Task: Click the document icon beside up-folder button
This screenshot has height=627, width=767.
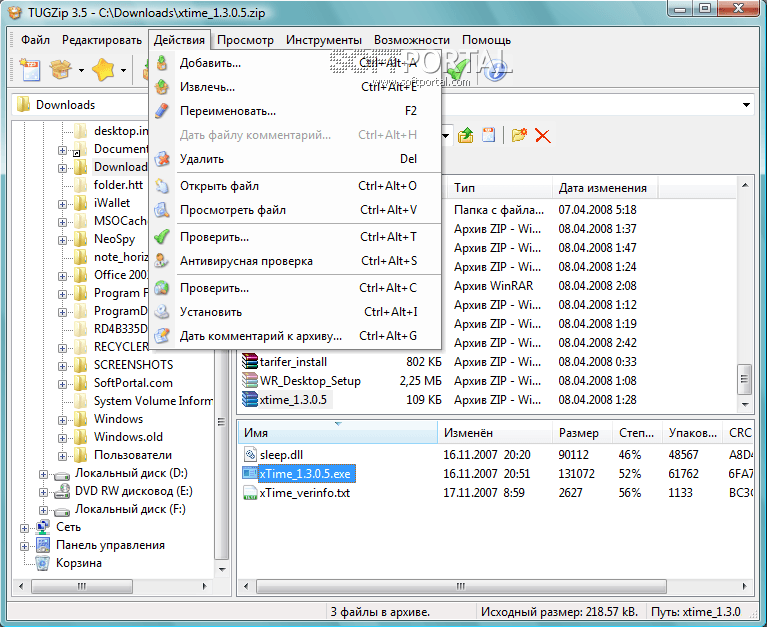Action: click(x=489, y=135)
